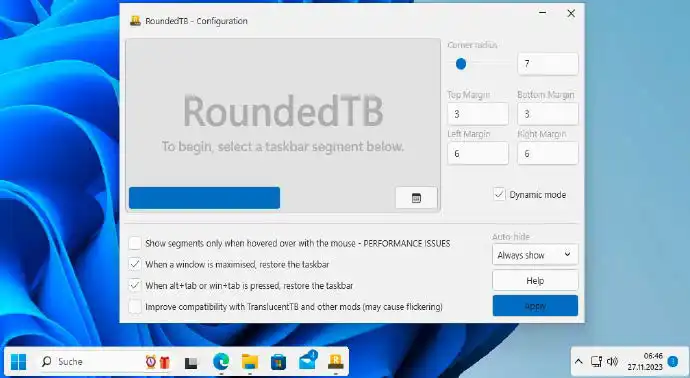Open the Mail app from the taskbar
The width and height of the screenshot is (690, 378).
(308, 361)
